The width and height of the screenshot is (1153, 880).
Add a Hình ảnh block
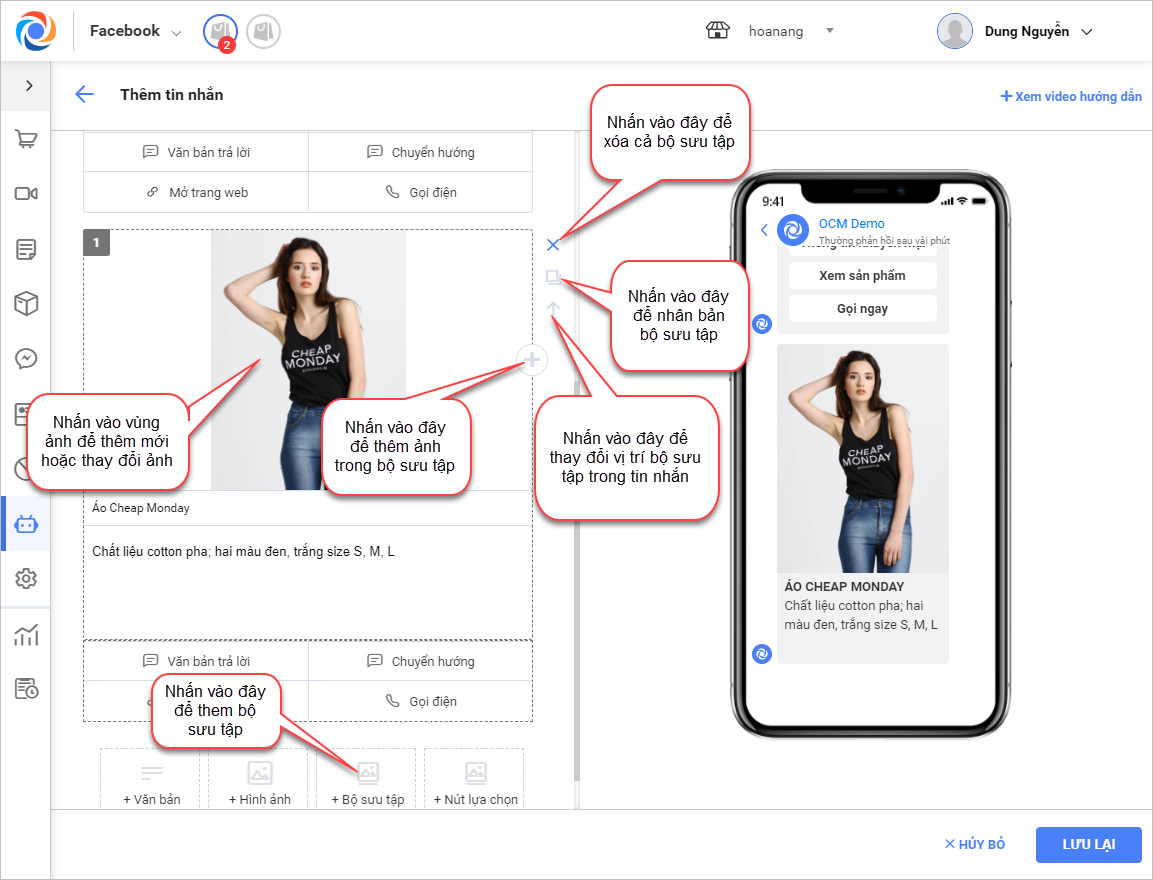pos(259,781)
